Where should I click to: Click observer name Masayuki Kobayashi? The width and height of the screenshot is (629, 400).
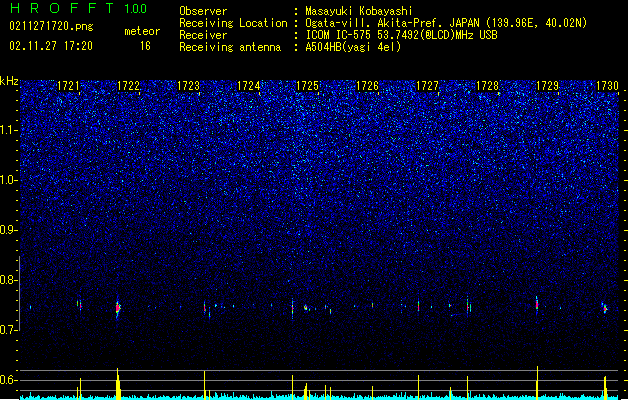tap(359, 11)
